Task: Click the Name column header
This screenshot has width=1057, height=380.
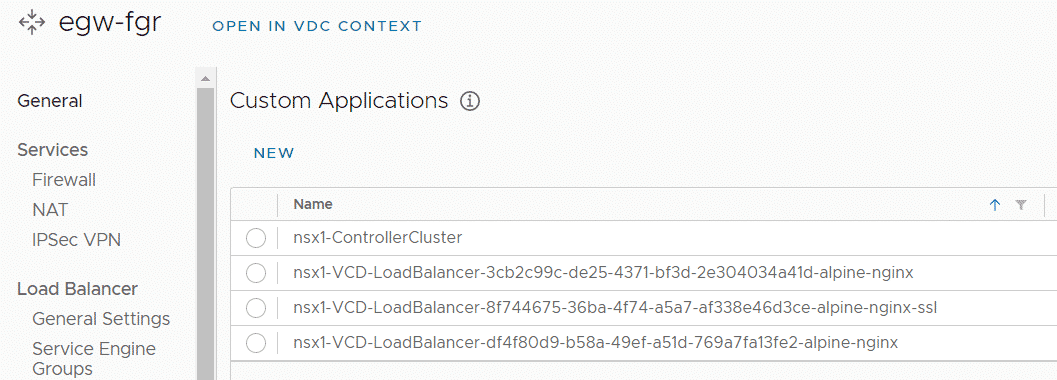Action: [x=313, y=204]
